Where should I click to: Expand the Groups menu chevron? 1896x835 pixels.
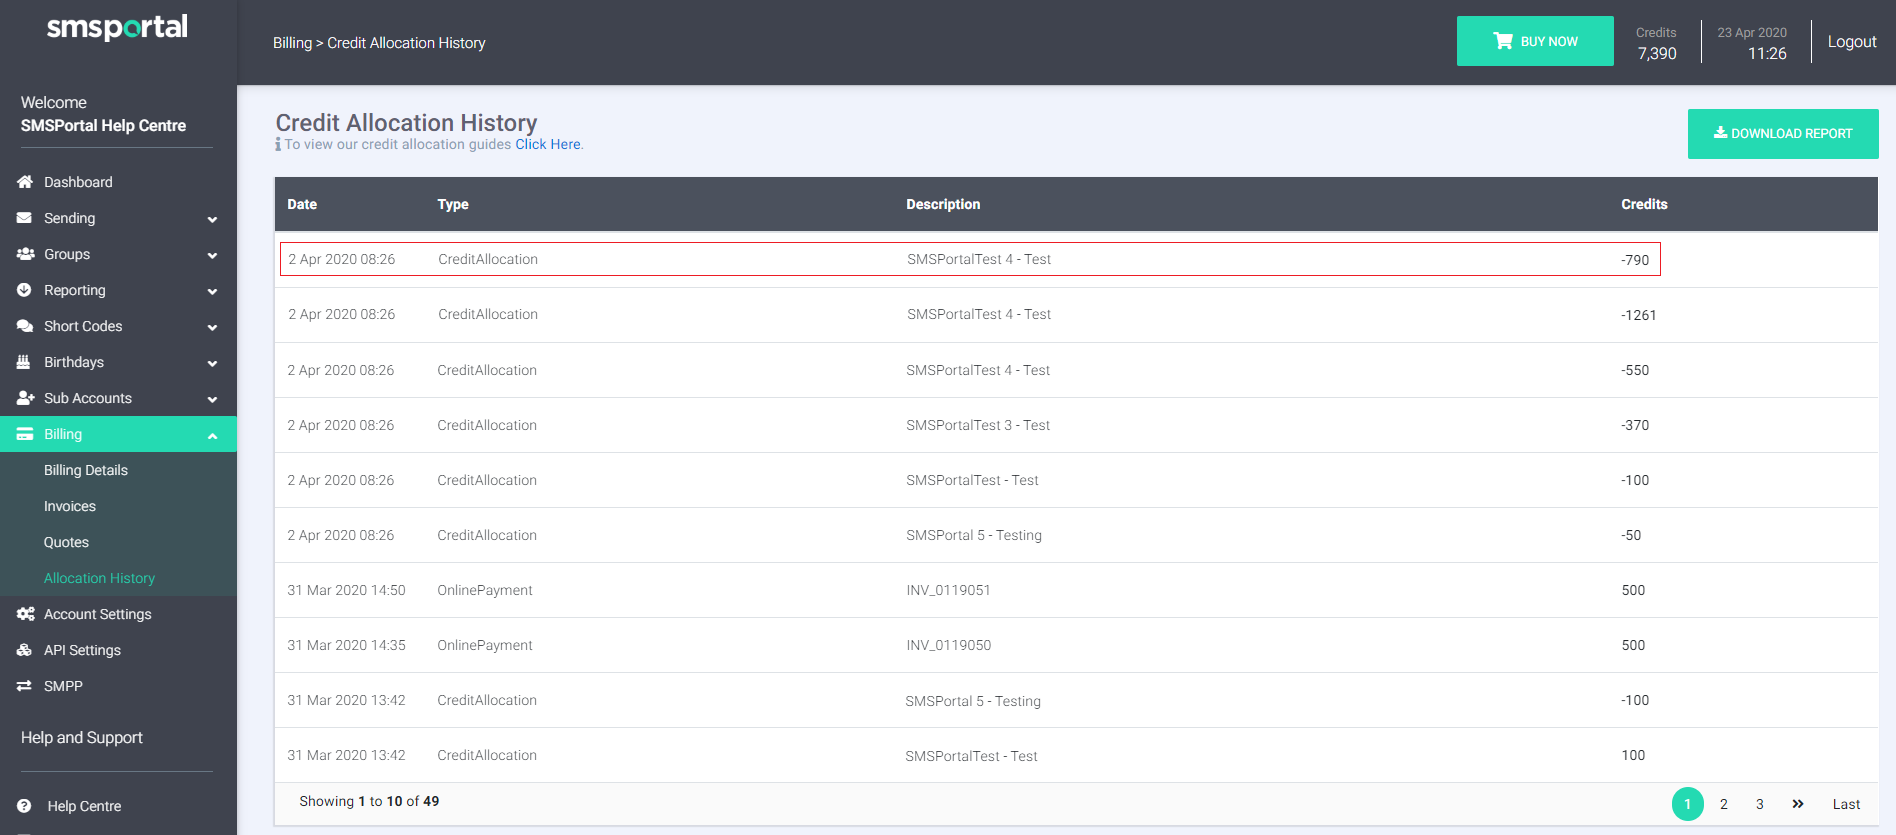pos(212,255)
